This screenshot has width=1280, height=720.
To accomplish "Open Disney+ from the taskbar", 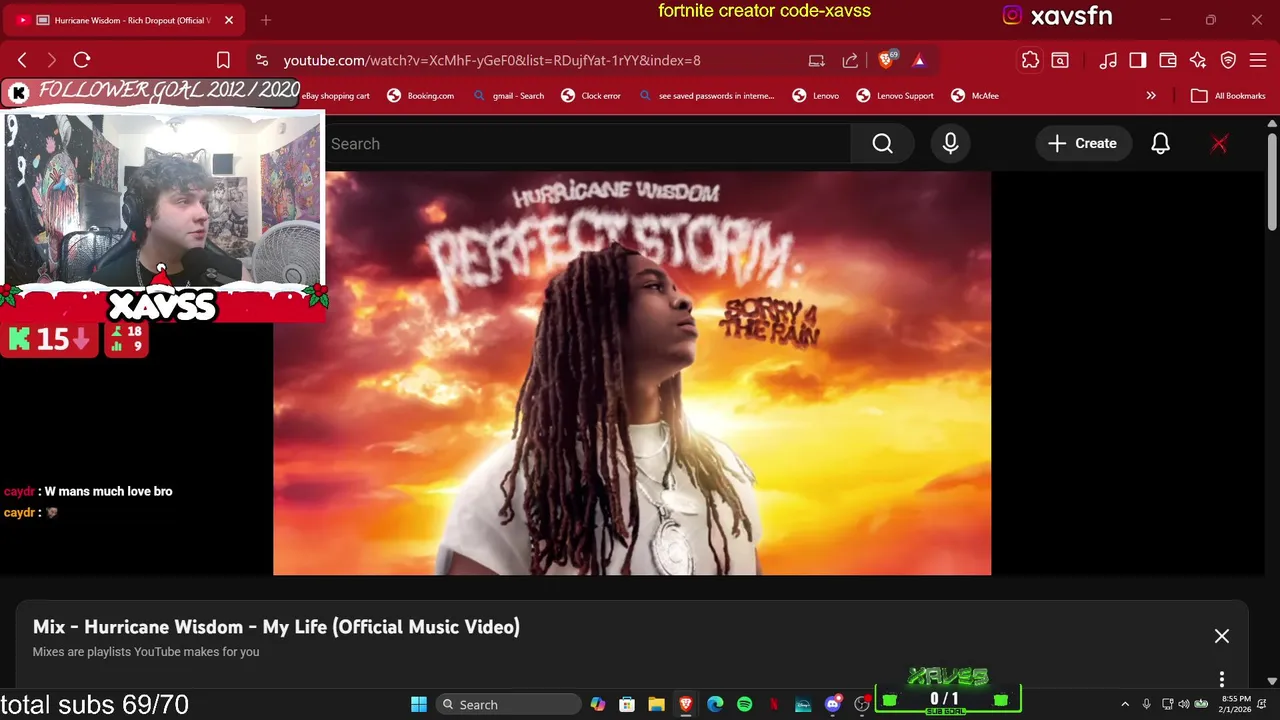I will [803, 704].
